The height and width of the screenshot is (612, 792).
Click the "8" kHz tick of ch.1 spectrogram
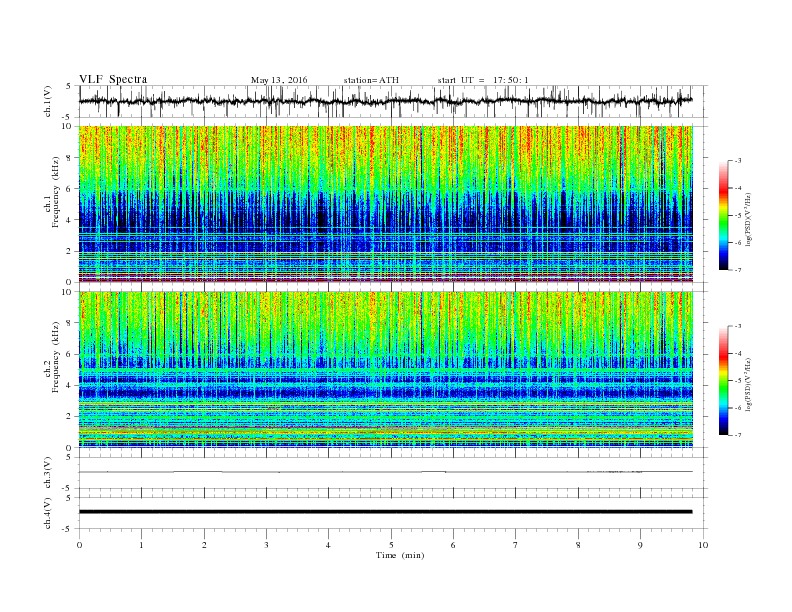click(x=70, y=158)
